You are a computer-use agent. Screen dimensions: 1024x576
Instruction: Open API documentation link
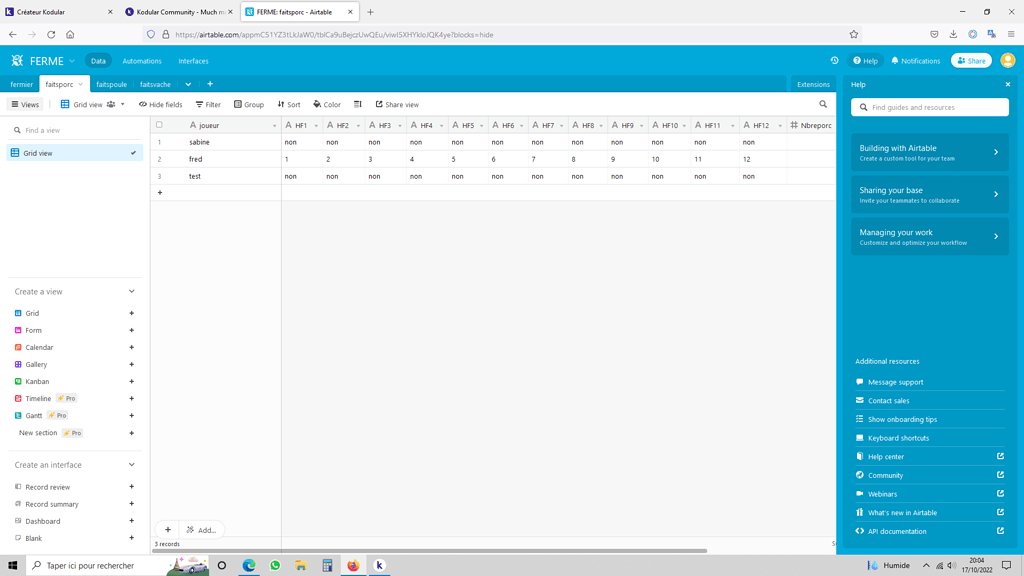click(x=897, y=531)
